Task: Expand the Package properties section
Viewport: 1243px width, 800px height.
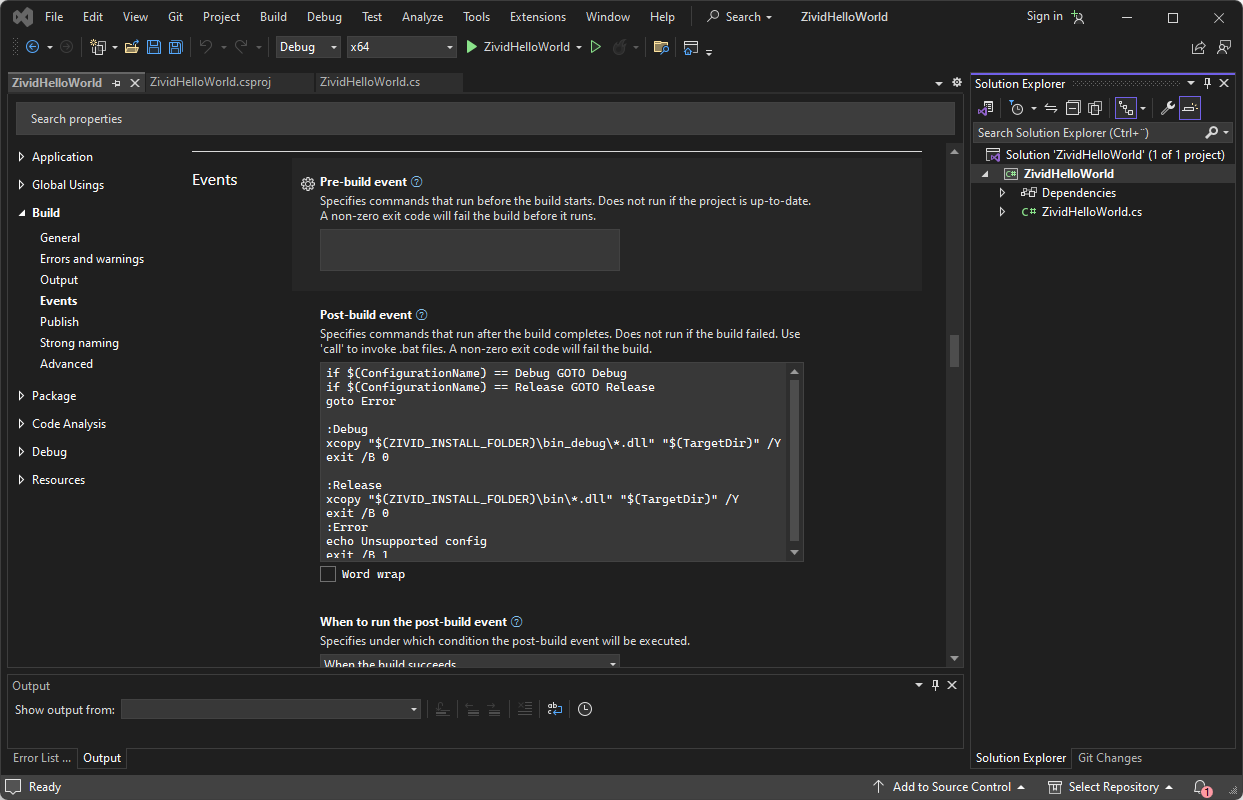Action: 22,396
